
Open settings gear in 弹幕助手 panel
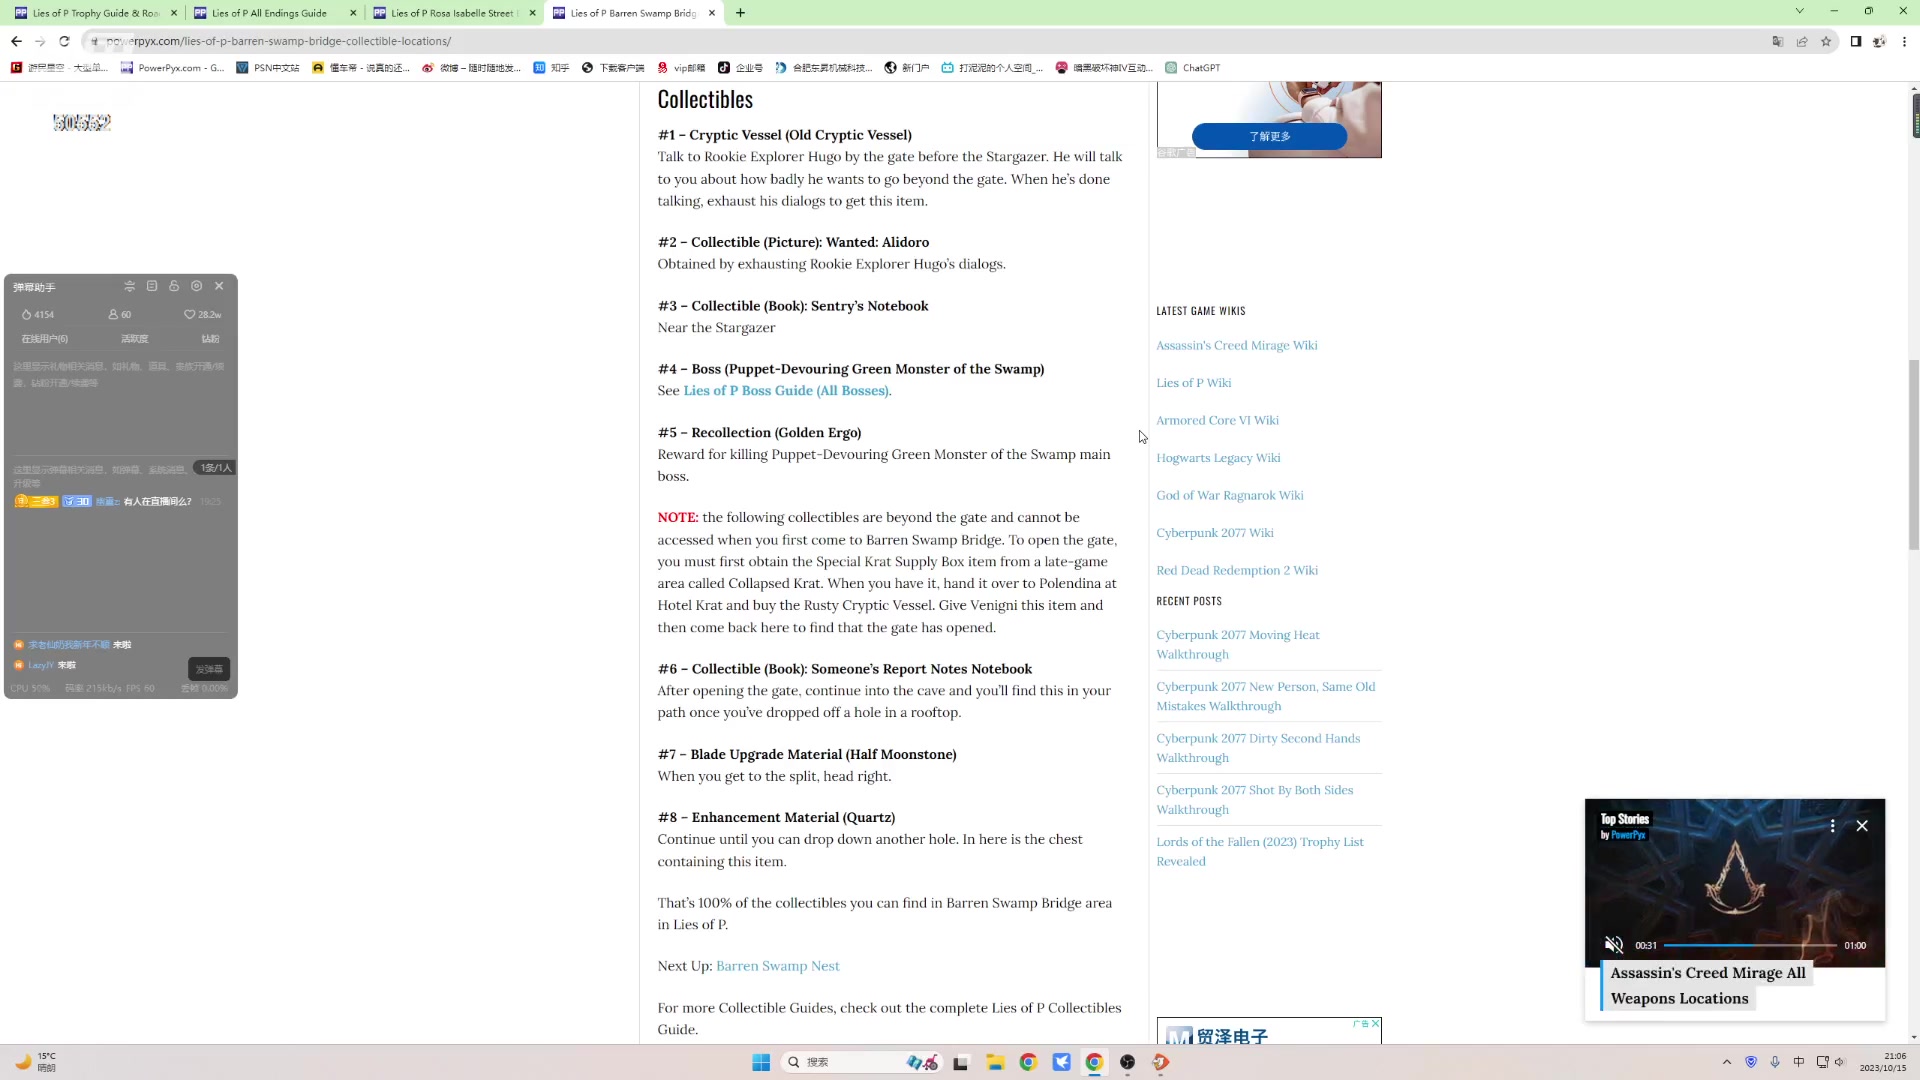(x=196, y=286)
